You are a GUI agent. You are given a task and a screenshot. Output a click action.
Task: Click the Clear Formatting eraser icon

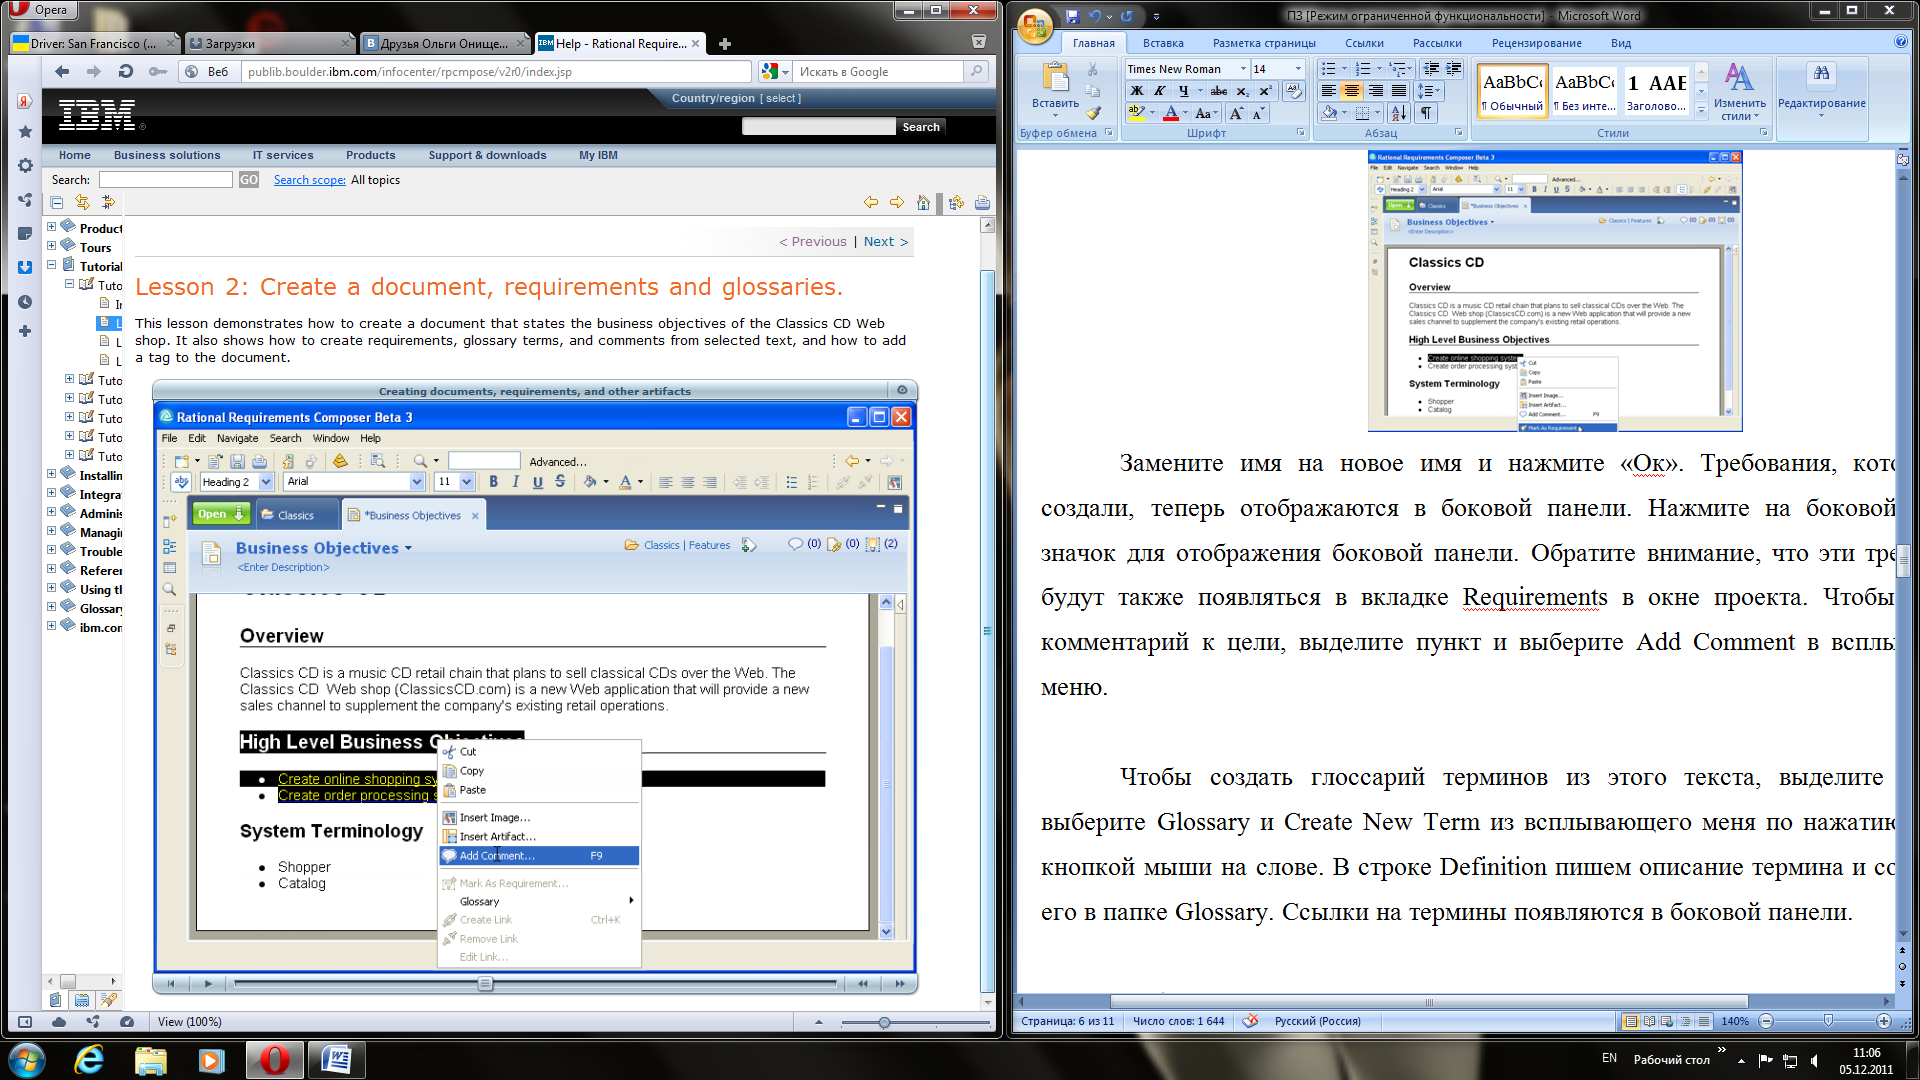[1294, 91]
